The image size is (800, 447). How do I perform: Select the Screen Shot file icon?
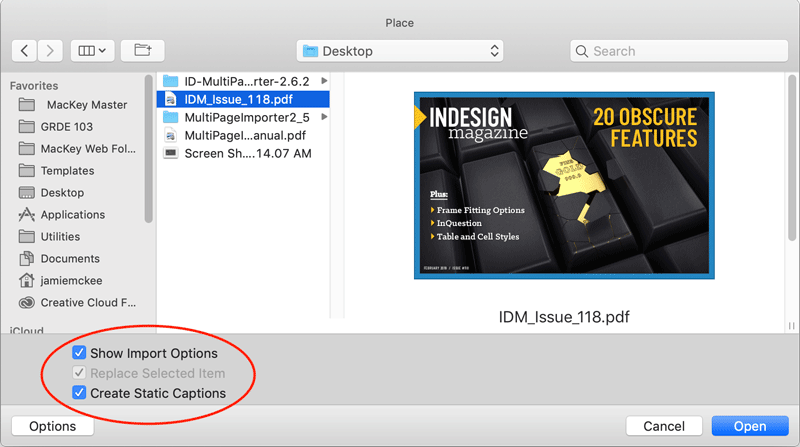[170, 154]
